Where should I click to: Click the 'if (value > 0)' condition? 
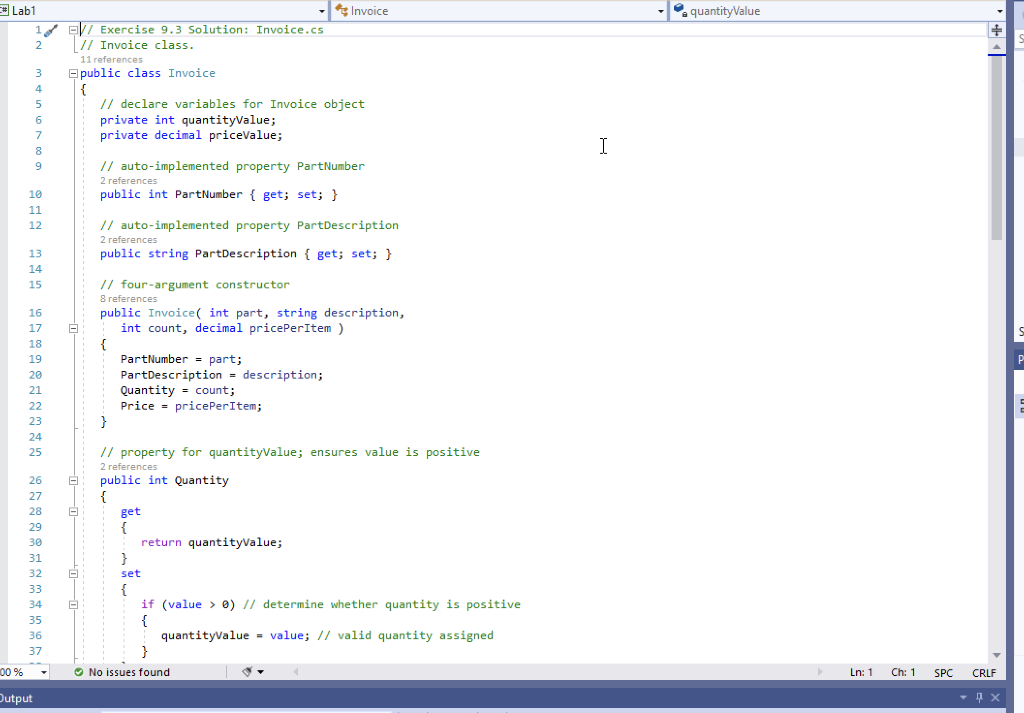tap(188, 605)
